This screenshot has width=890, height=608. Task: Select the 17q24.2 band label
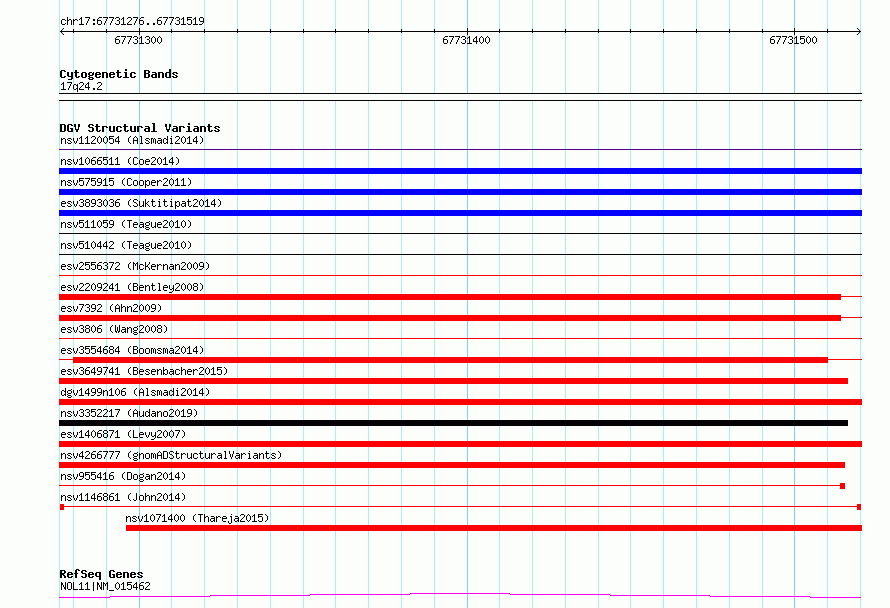pyautogui.click(x=81, y=86)
